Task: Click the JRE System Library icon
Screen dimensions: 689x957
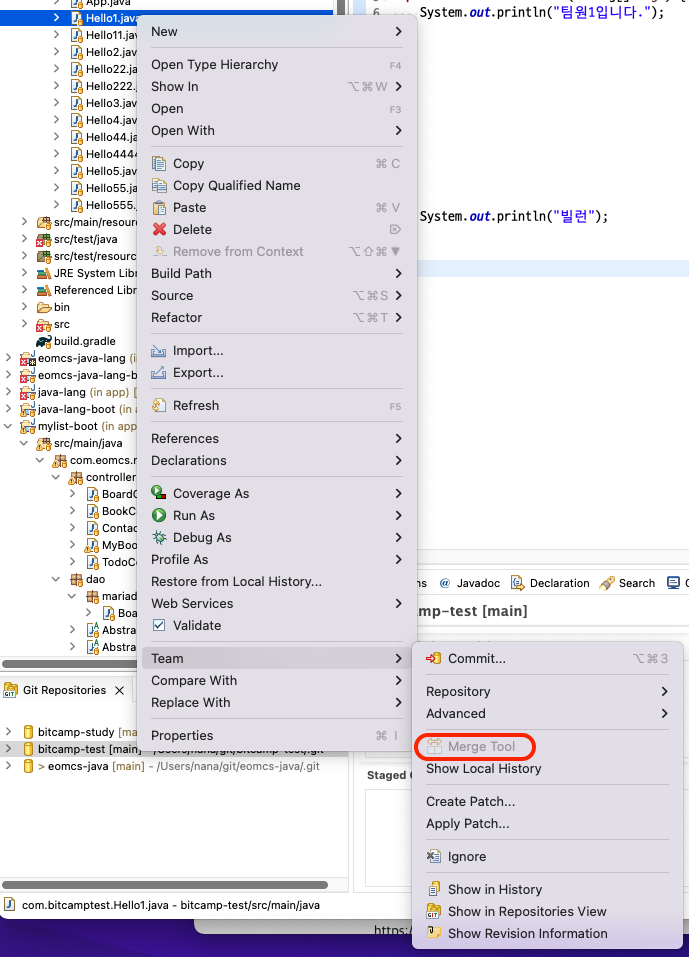Action: (43, 273)
